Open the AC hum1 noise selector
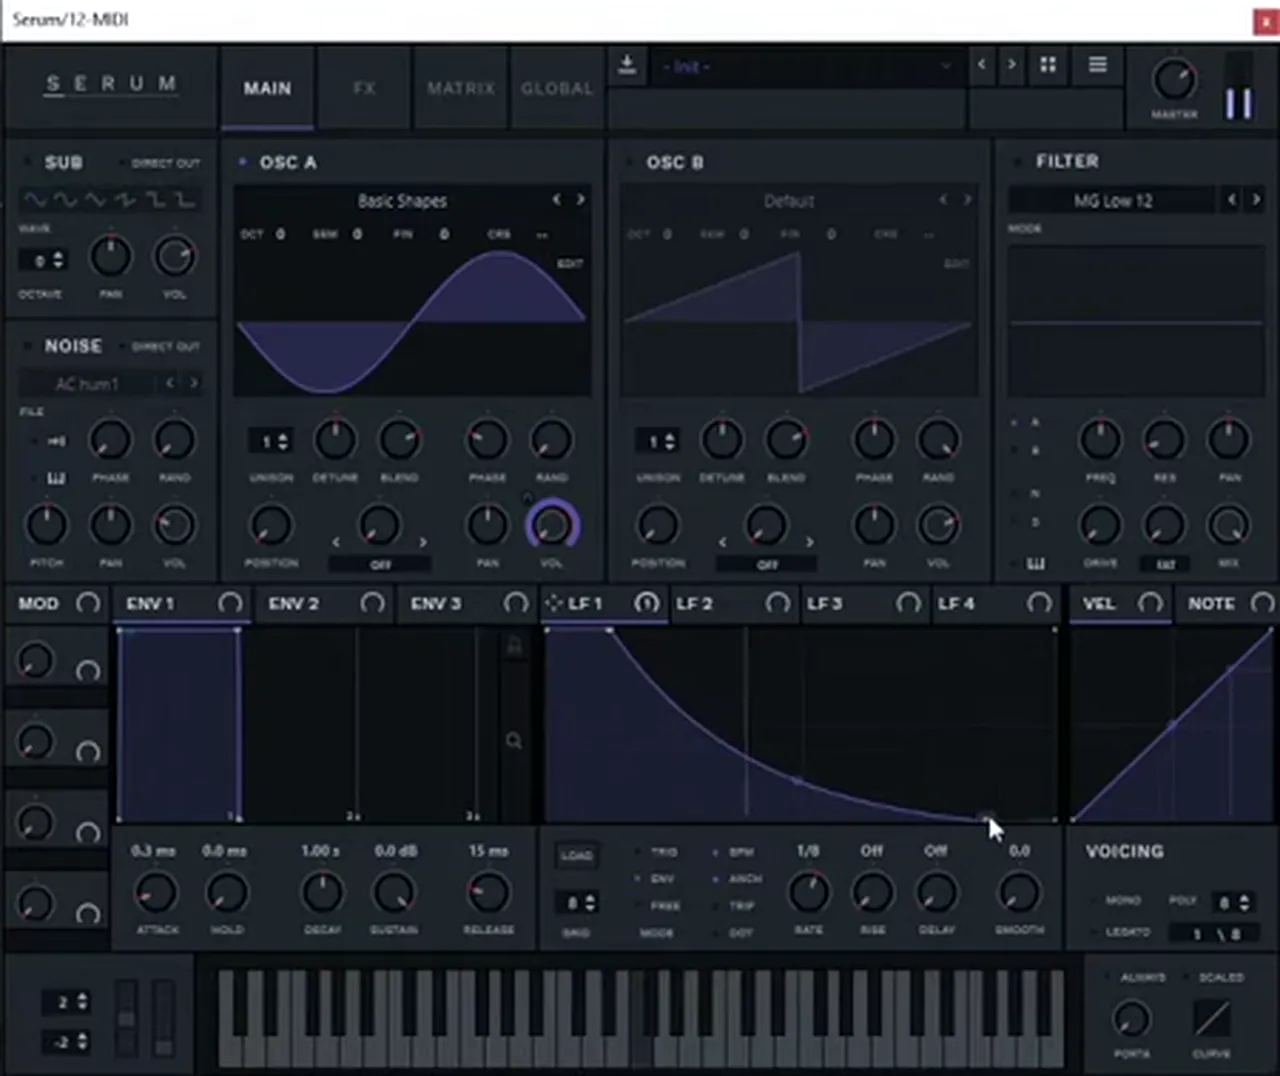The width and height of the screenshot is (1280, 1076). 87,384
